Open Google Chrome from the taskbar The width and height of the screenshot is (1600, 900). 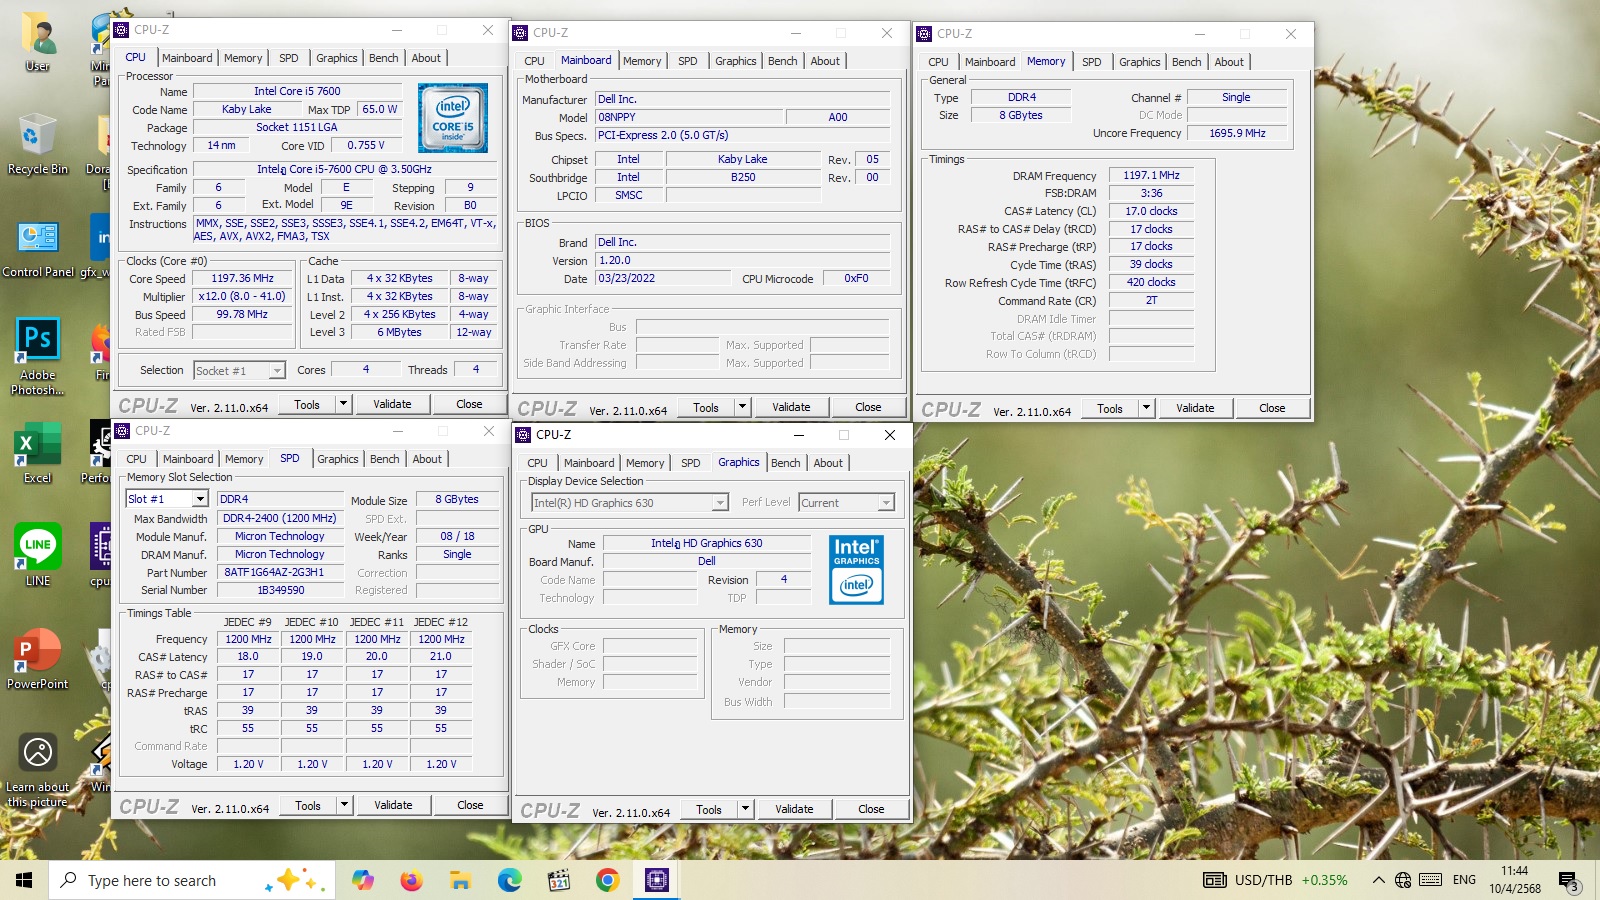pyautogui.click(x=607, y=880)
